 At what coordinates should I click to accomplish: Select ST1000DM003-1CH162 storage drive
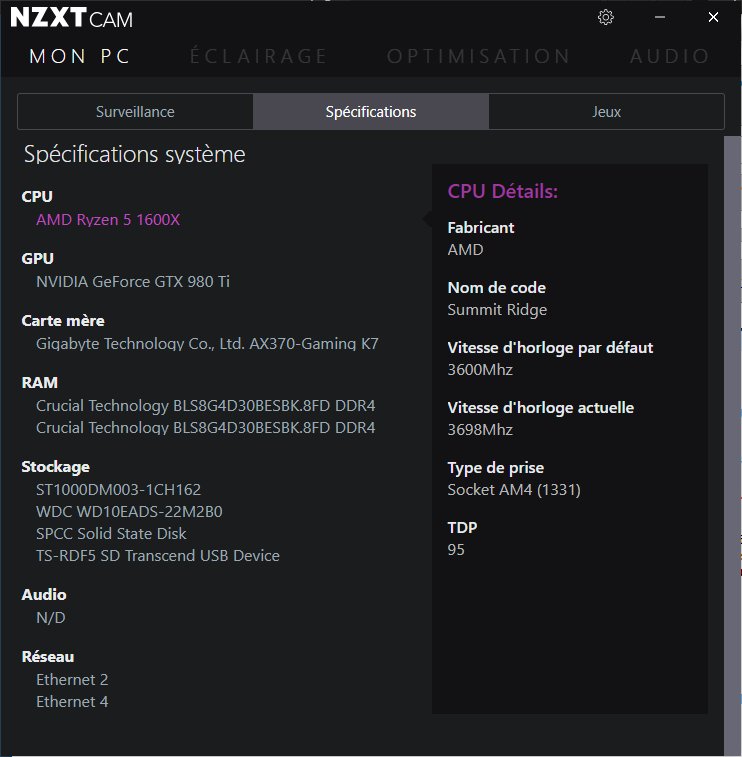click(118, 490)
